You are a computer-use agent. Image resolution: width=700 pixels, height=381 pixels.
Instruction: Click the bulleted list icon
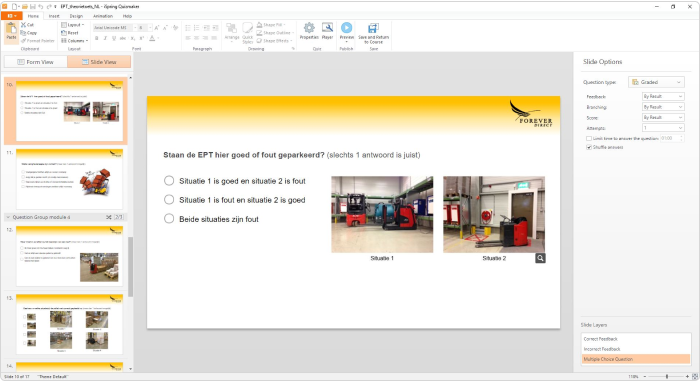(188, 28)
